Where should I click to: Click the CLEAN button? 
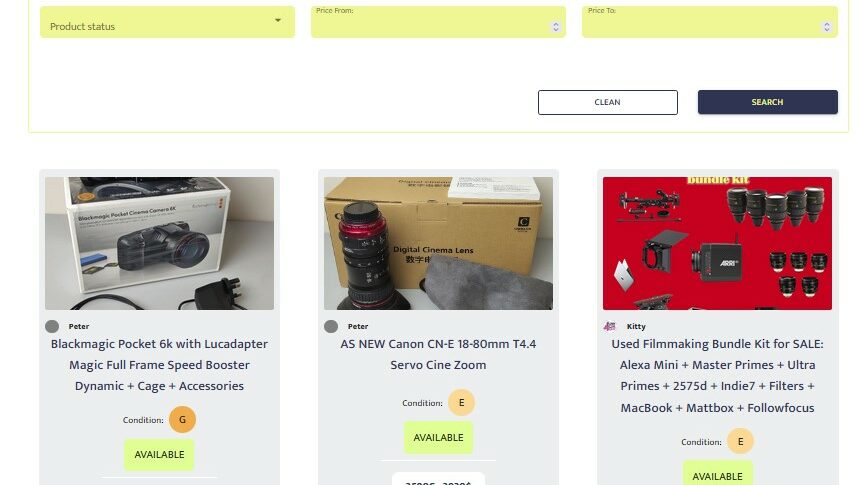(x=608, y=102)
